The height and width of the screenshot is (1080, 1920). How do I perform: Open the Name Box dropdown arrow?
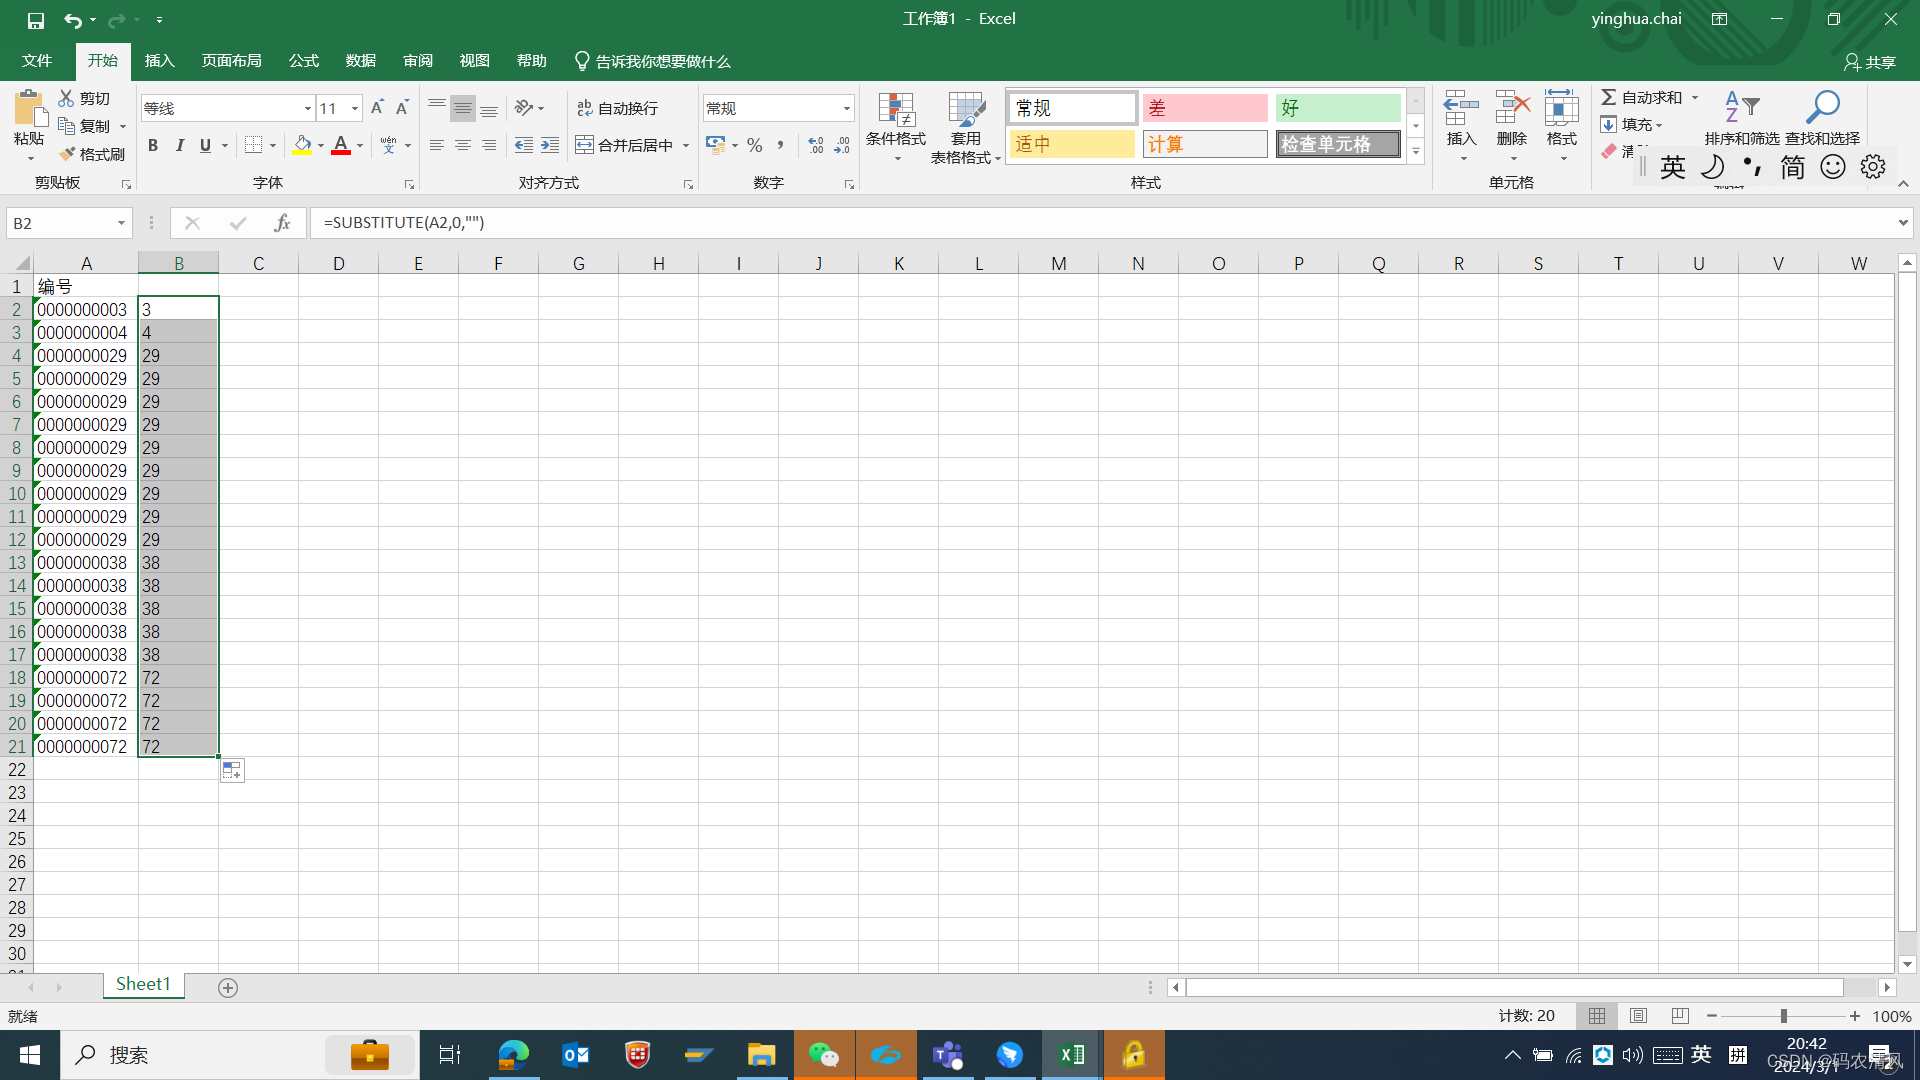coord(121,222)
